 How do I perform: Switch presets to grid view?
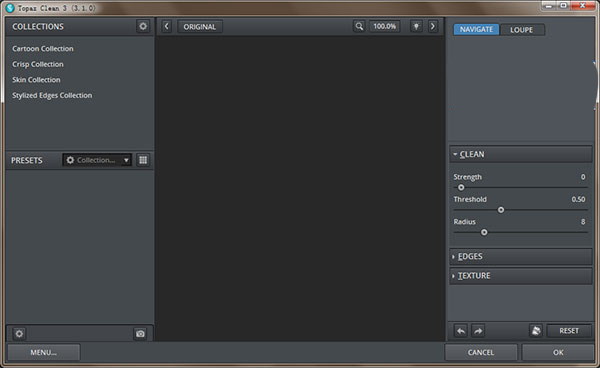pos(143,160)
